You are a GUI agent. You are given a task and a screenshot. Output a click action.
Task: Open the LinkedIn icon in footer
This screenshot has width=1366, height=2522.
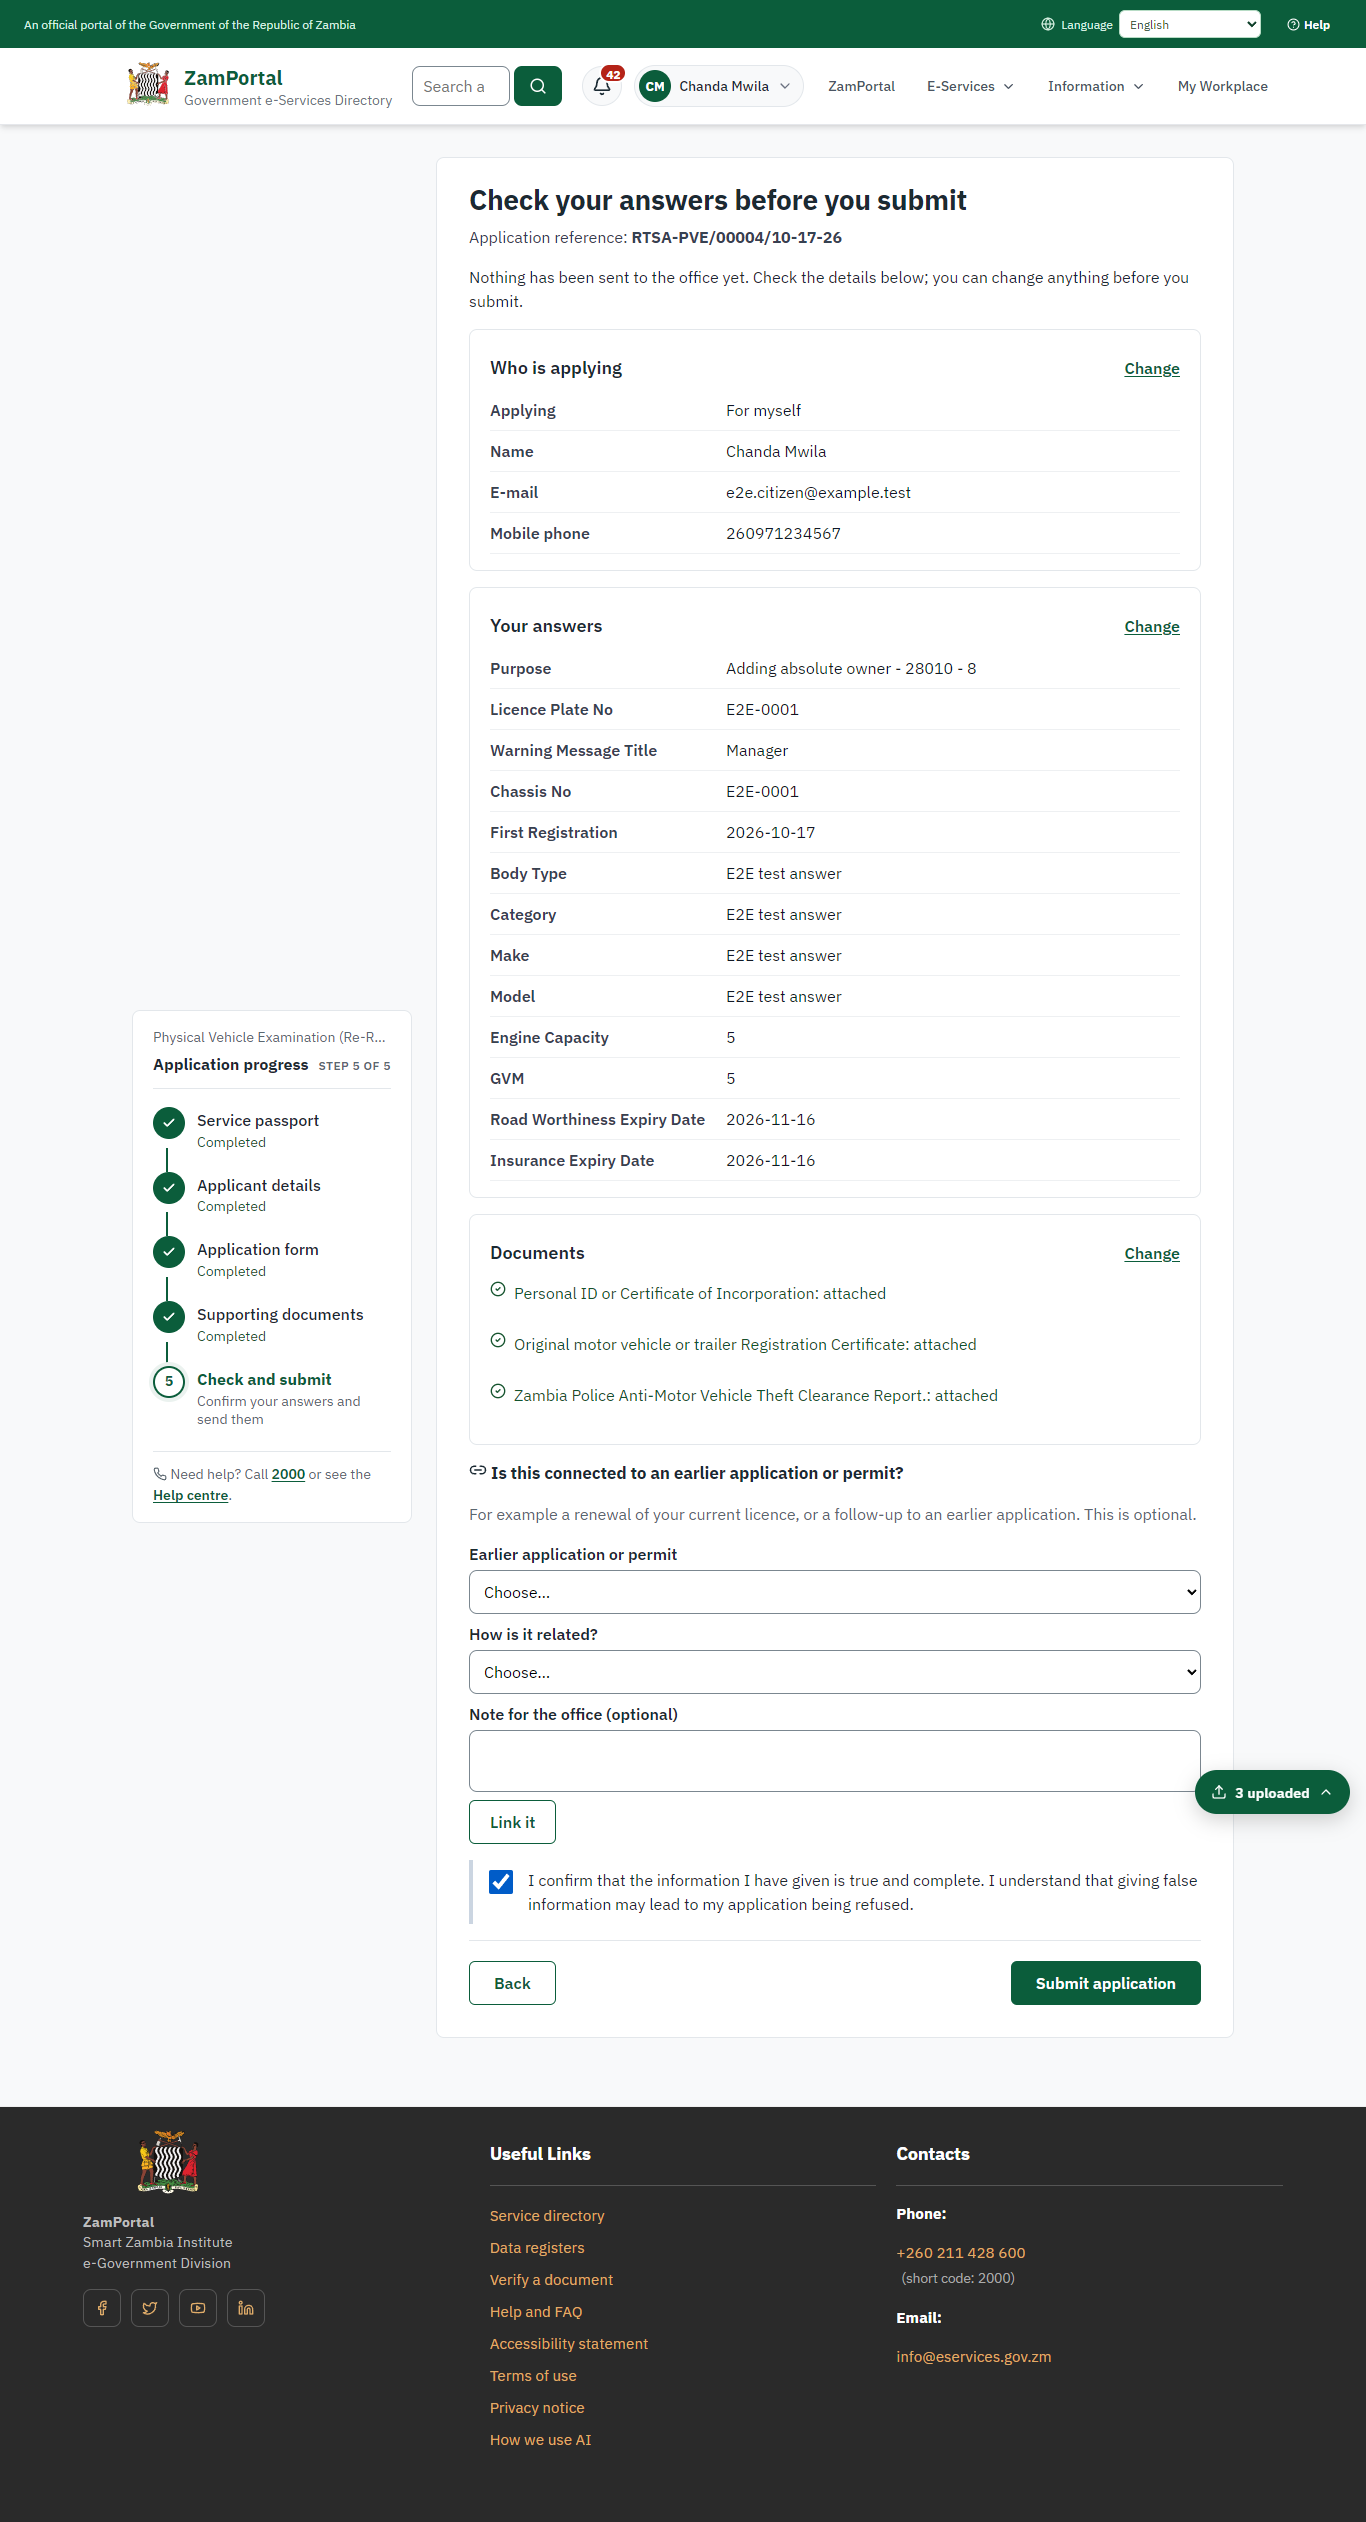click(246, 2308)
